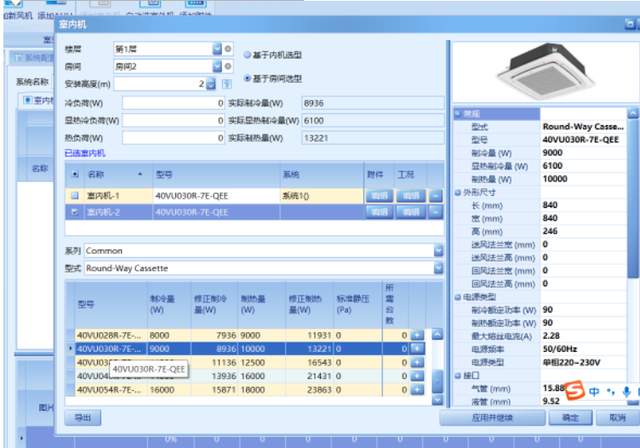Image resolution: width=640 pixels, height=448 pixels.
Task: Click the settings icon beside 楼层 dropdown
Action: [228, 48]
